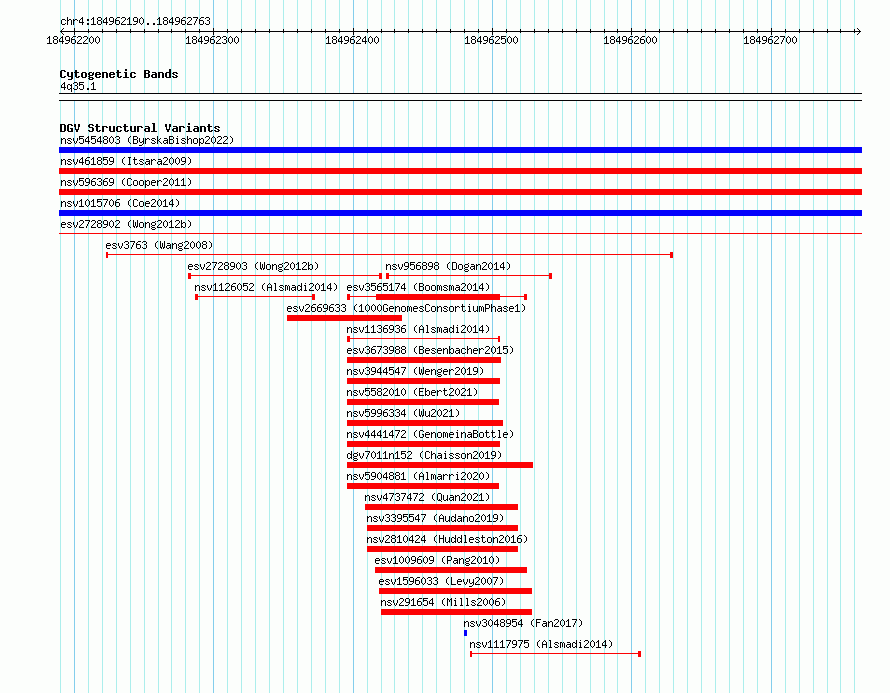890x693 pixels.
Task: Click red bar under nsv596369 (Cooper2011)
Action: (x=460, y=192)
